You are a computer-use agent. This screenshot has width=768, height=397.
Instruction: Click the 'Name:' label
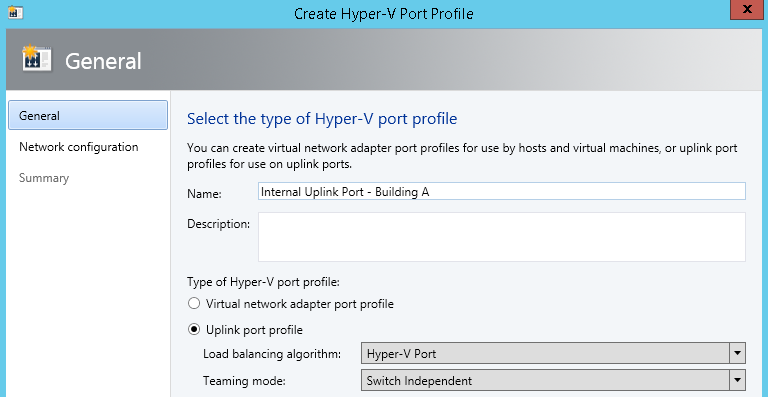204,194
